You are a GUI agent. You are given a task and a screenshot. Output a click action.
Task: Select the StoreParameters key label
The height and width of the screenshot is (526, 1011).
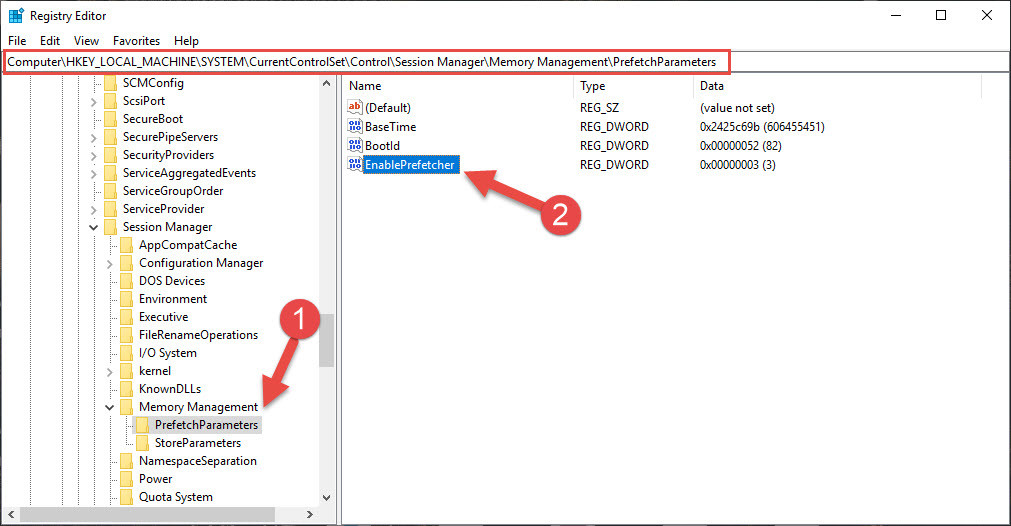point(198,443)
